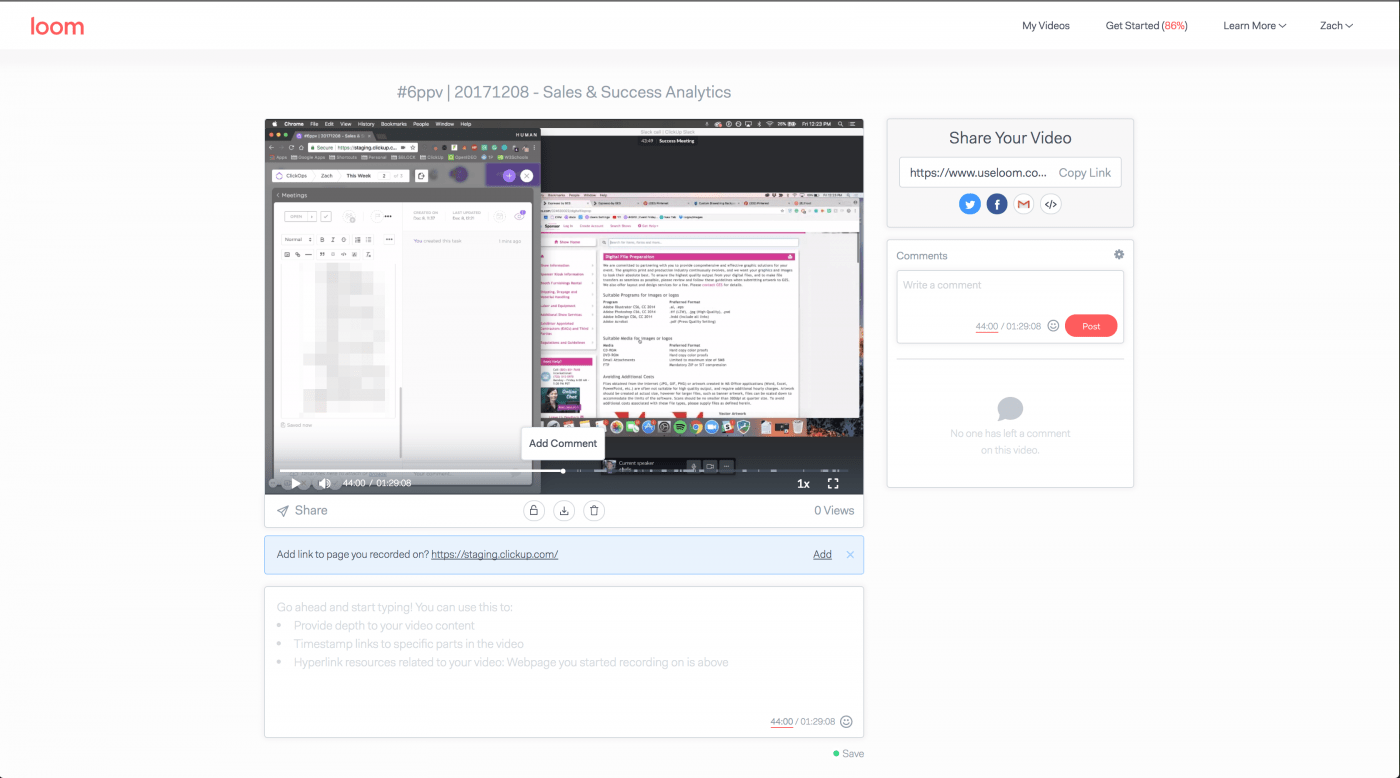The width and height of the screenshot is (1400, 778).
Task: Open the Zach account dropdown
Action: (x=1336, y=26)
